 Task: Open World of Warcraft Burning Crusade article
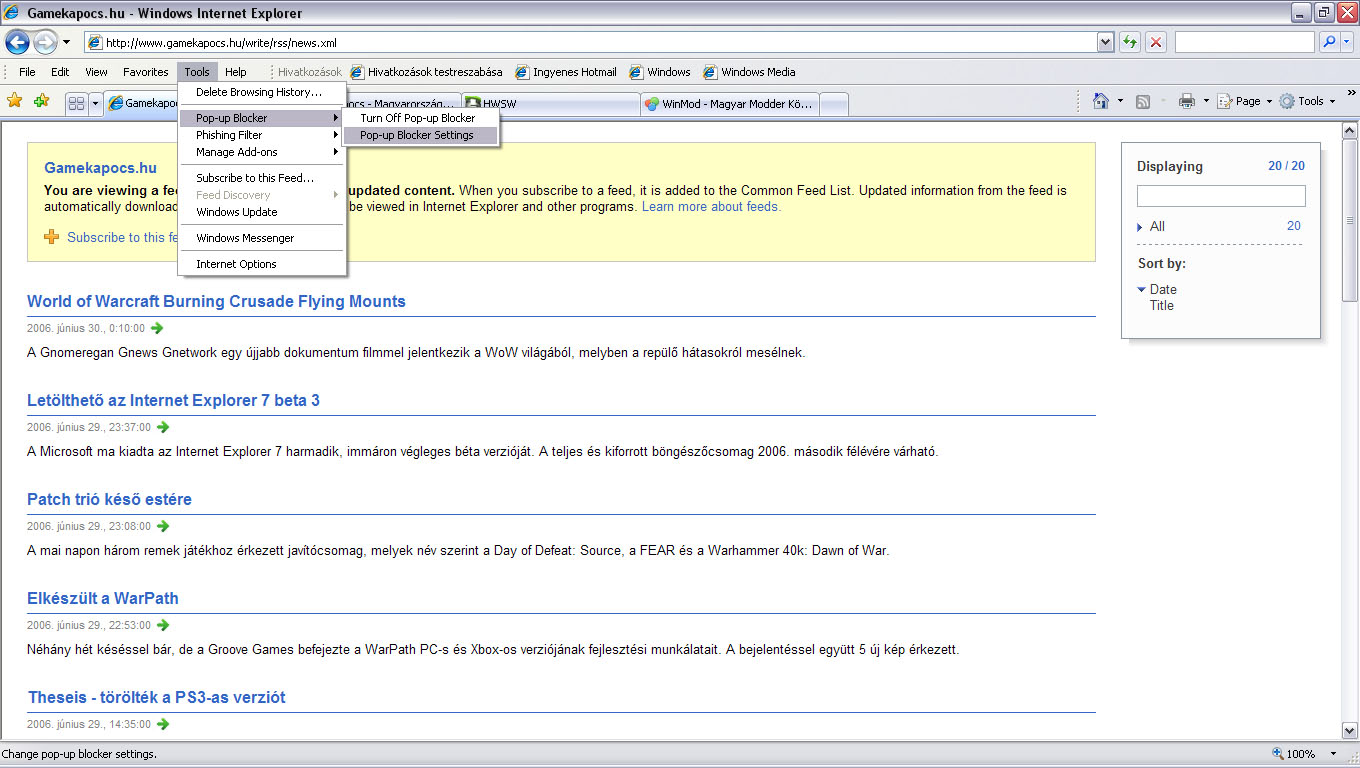216,301
